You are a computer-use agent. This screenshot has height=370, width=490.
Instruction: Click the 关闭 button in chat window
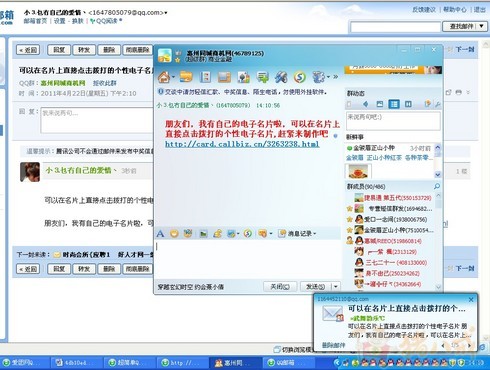pyautogui.click(x=280, y=287)
